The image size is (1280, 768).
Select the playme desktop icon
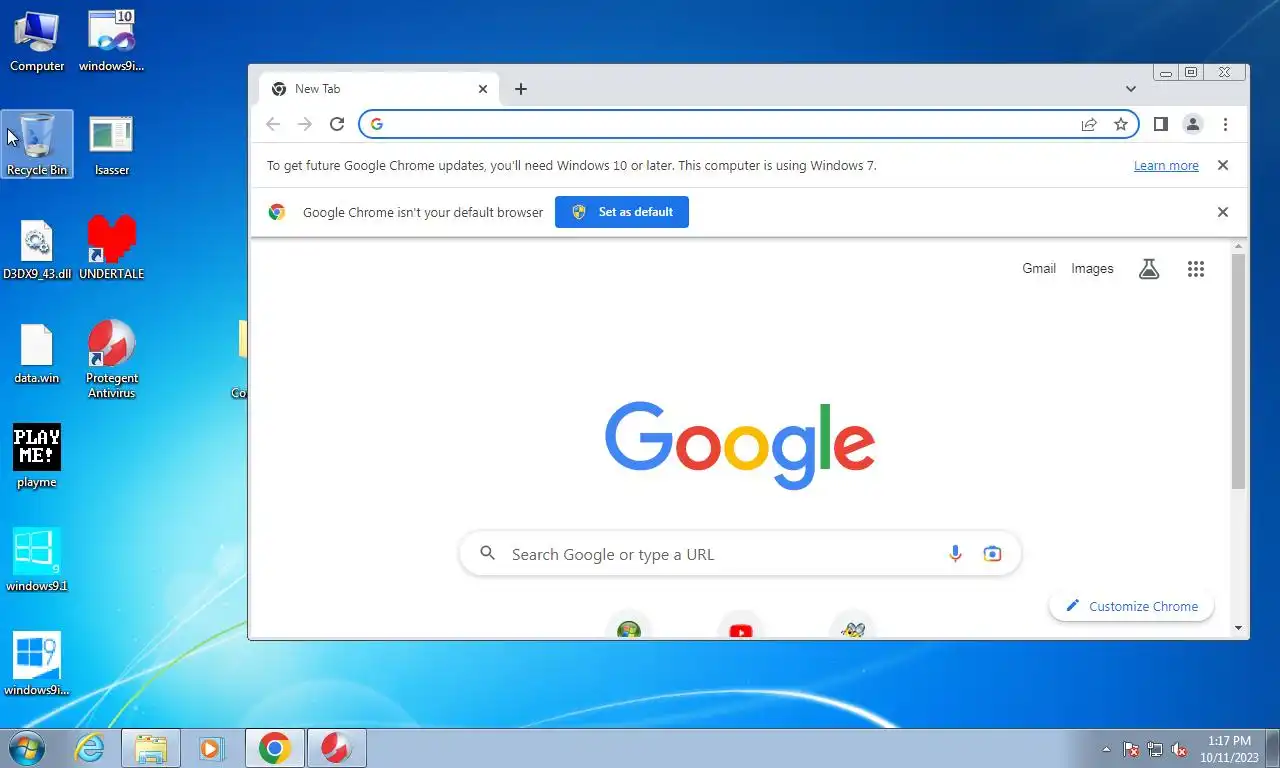click(37, 456)
